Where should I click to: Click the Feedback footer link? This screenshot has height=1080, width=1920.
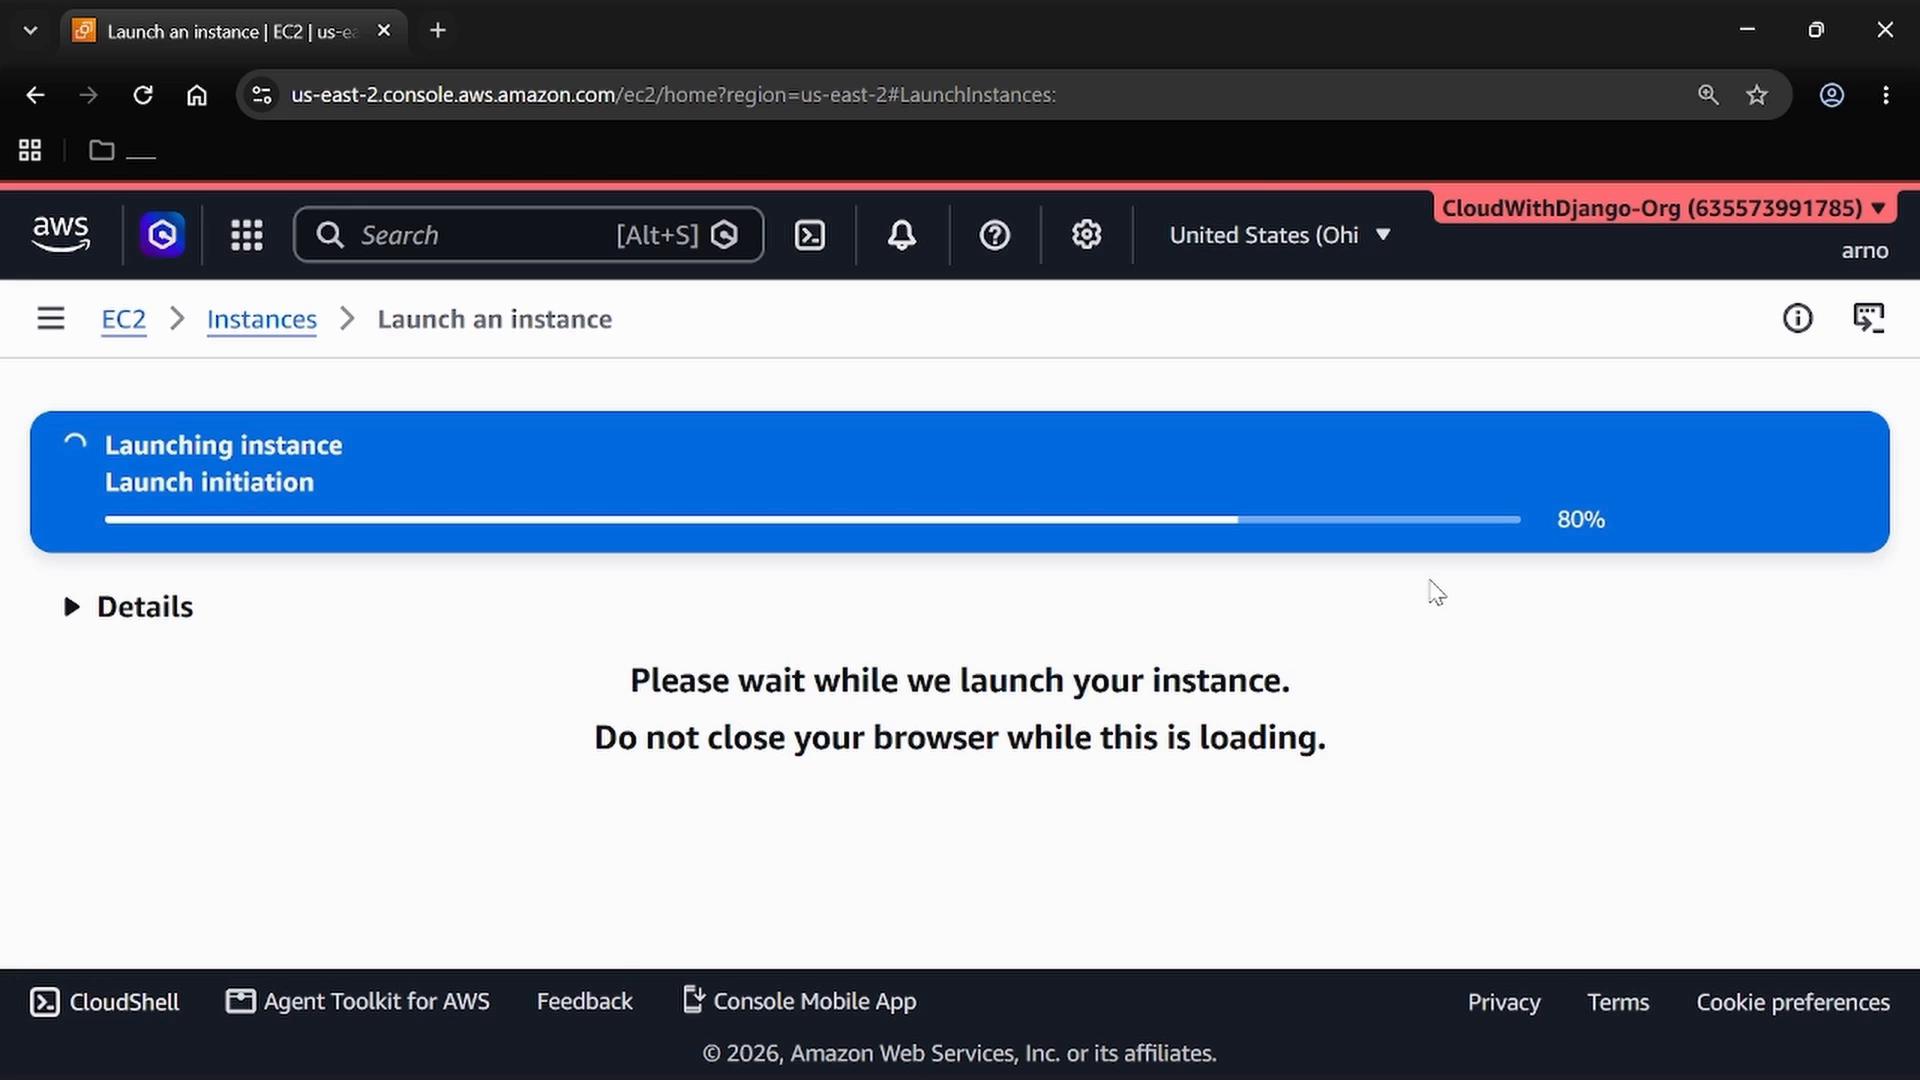tap(584, 1001)
